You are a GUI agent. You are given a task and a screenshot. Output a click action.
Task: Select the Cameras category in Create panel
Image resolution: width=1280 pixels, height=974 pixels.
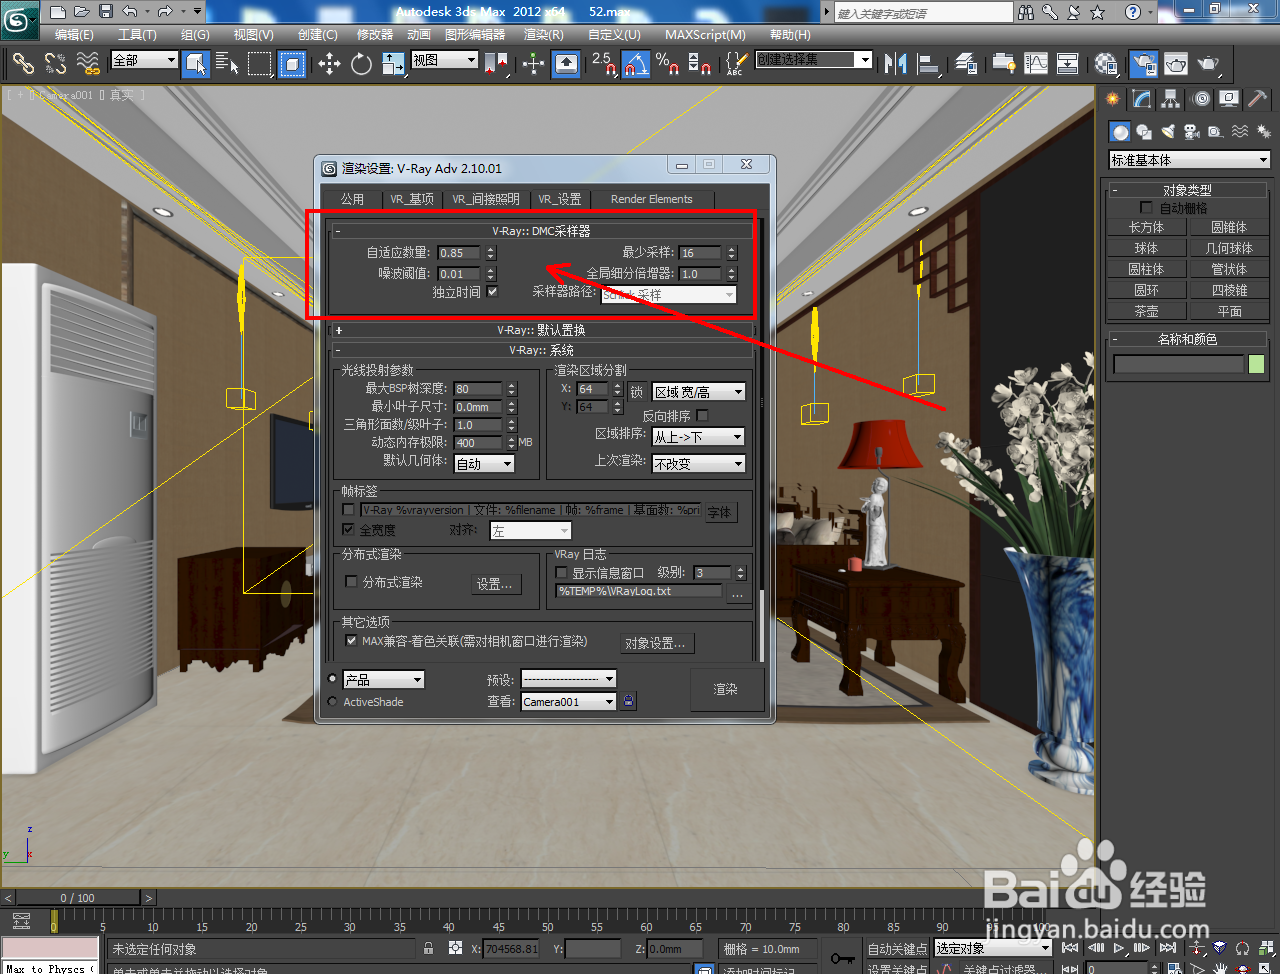click(x=1192, y=131)
